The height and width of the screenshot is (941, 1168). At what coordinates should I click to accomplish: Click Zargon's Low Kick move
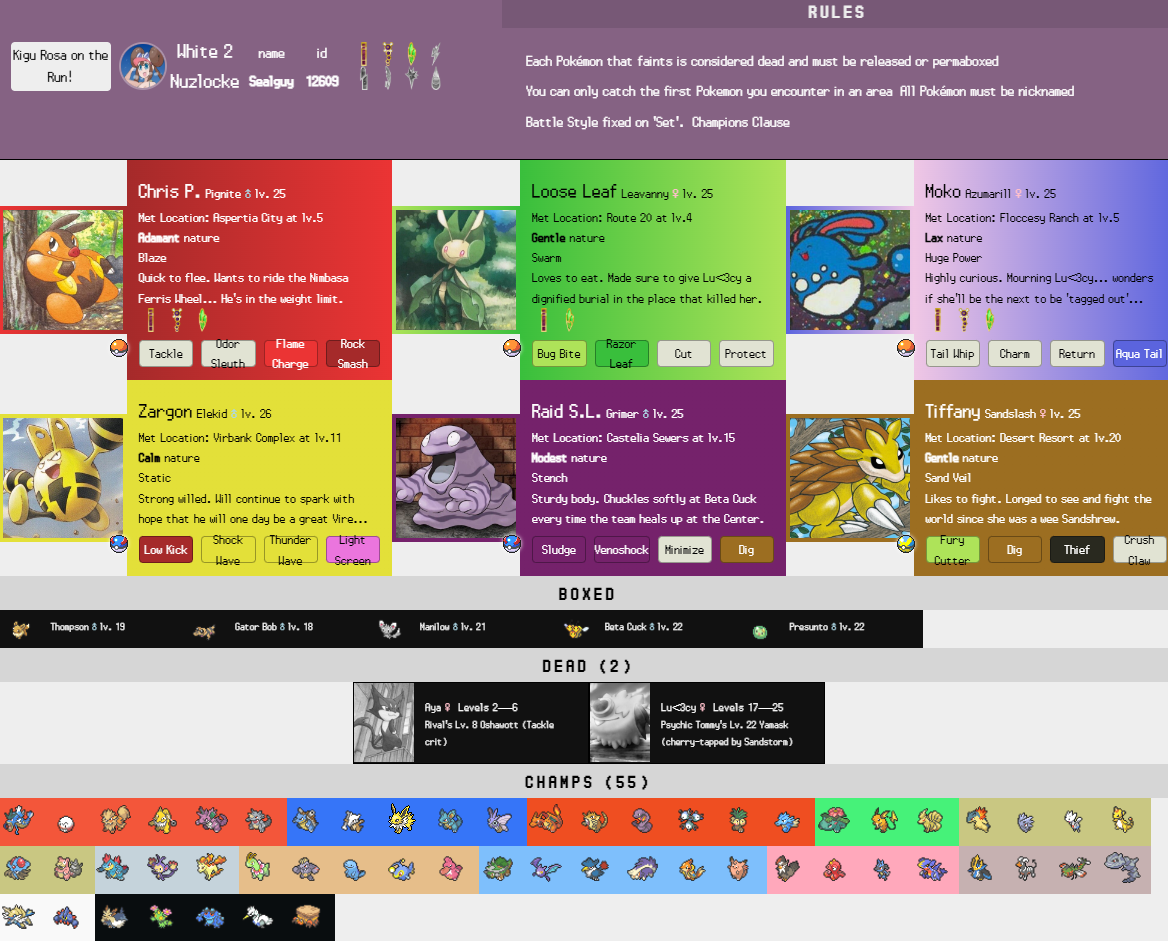166,550
